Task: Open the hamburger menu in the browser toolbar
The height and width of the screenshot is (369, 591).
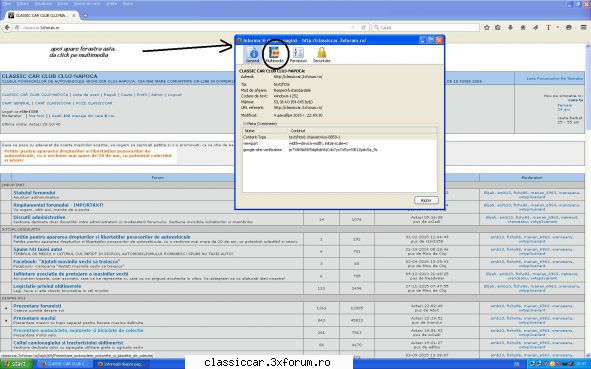Action: [x=583, y=28]
